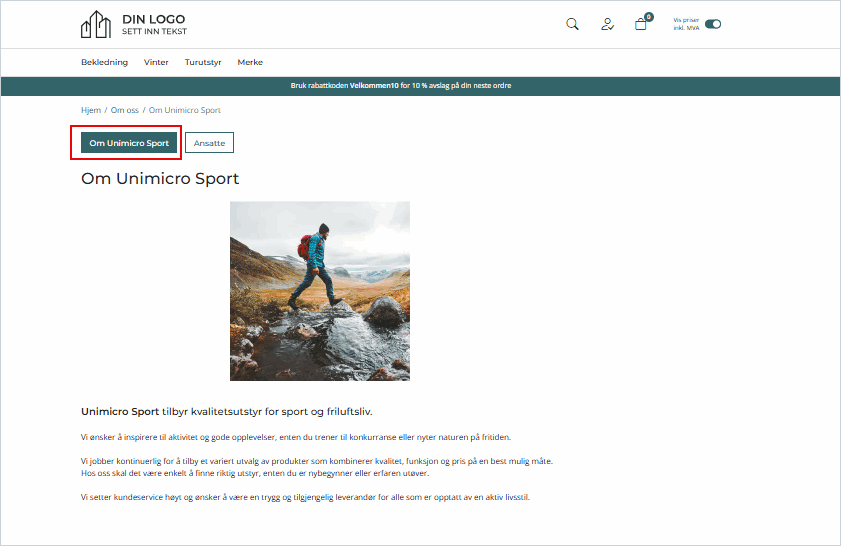The height and width of the screenshot is (546, 841).
Task: Open the Turutstyr menu
Action: point(203,62)
